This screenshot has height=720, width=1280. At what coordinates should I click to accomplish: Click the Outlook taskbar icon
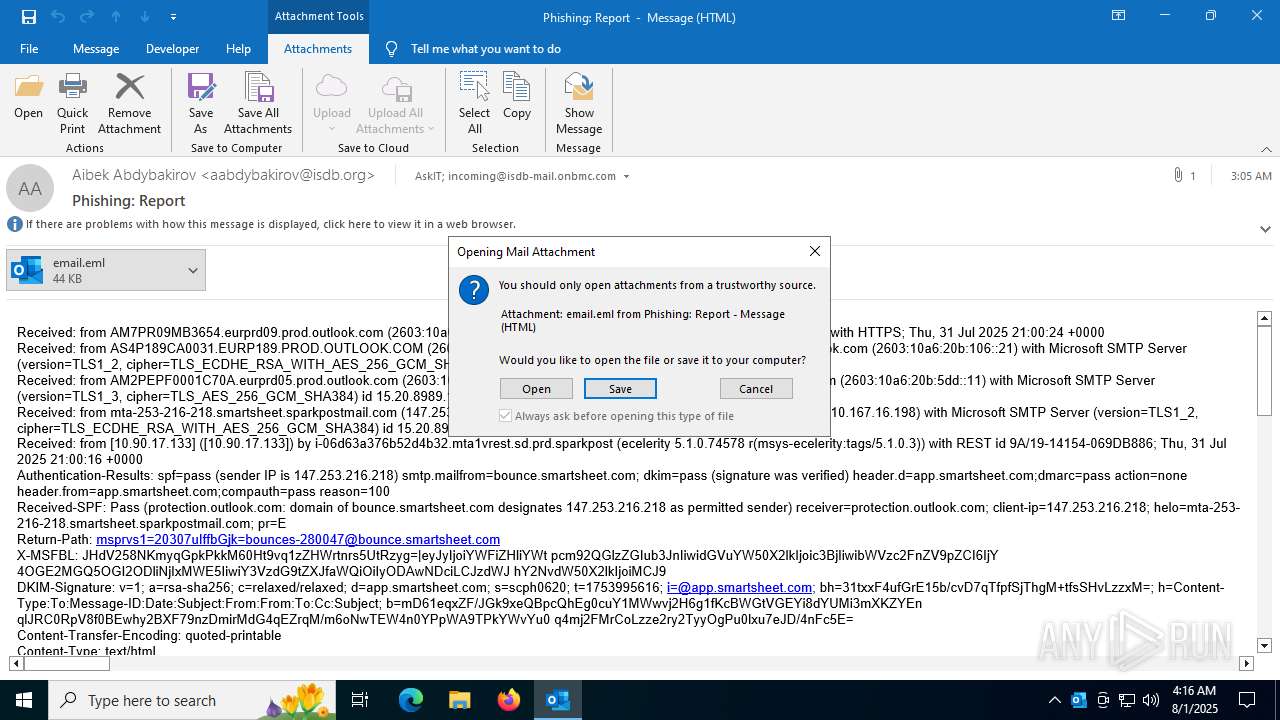[558, 700]
